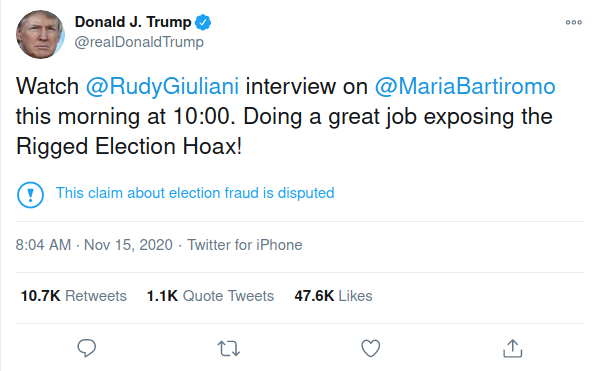Click 'This claim about election fraud is disputed'
Viewport: 598px width, 371px height.
tap(195, 193)
